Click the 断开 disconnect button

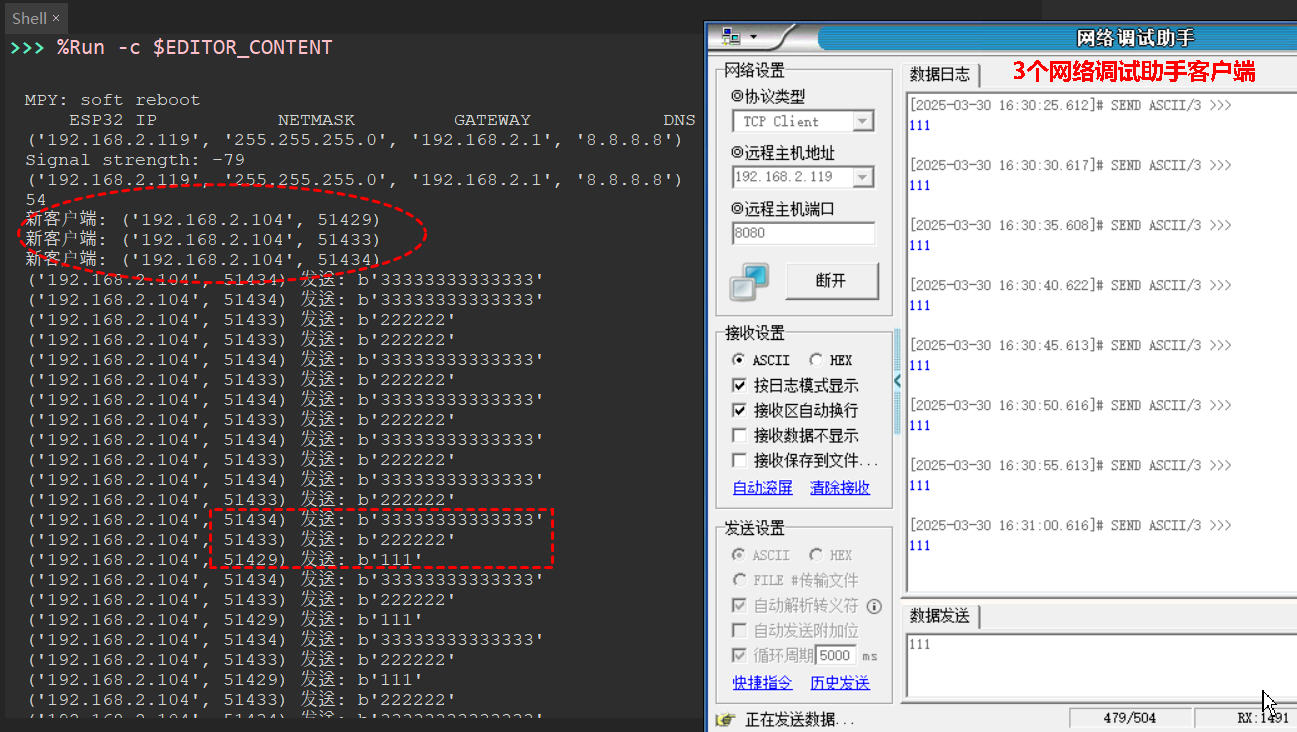tap(832, 282)
